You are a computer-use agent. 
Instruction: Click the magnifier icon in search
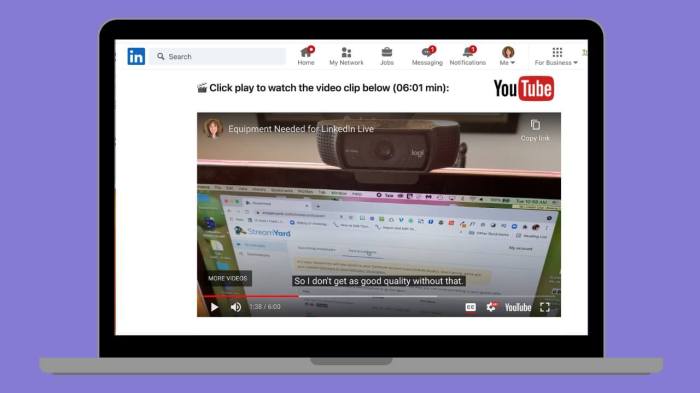[x=161, y=56]
